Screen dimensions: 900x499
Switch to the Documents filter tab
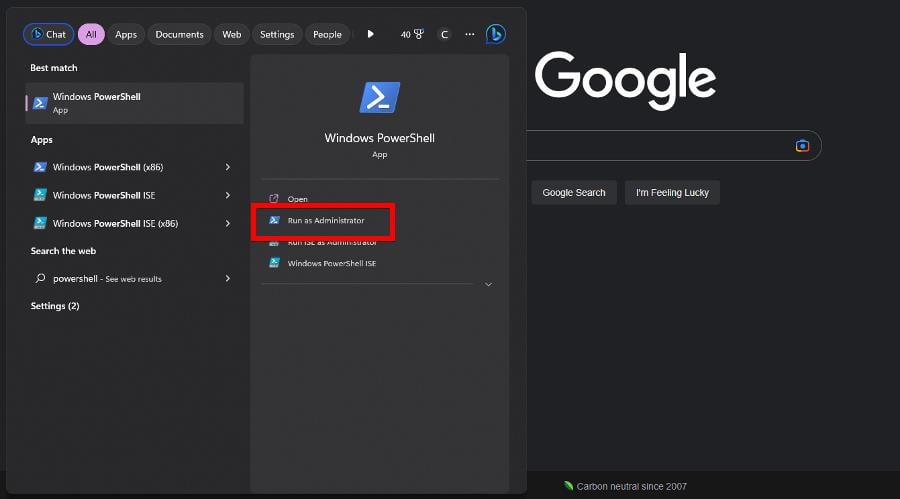pos(179,34)
